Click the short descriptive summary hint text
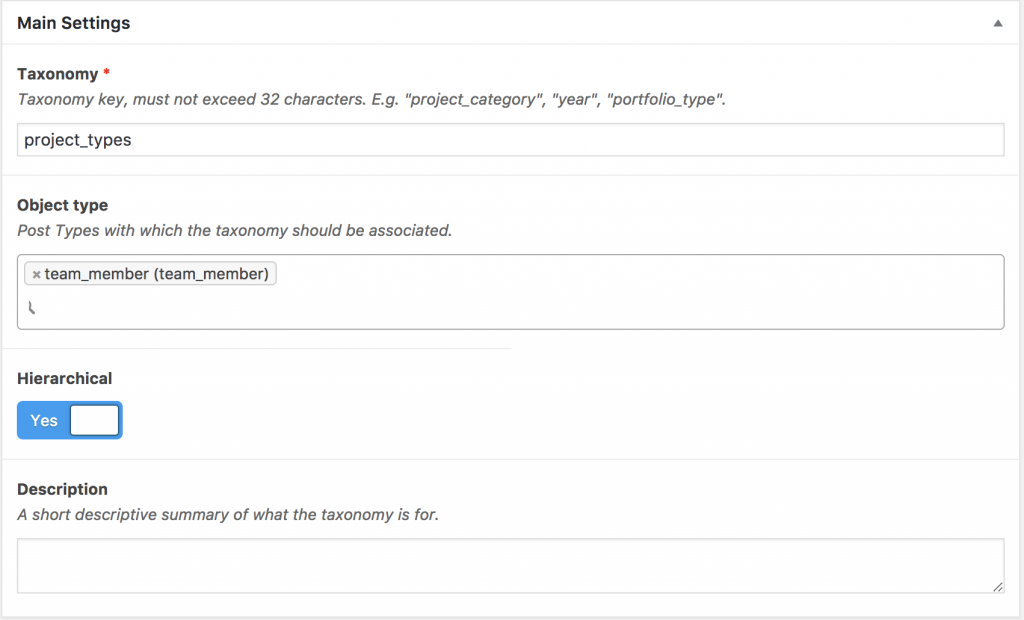Viewport: 1024px width, 620px height. [228, 515]
